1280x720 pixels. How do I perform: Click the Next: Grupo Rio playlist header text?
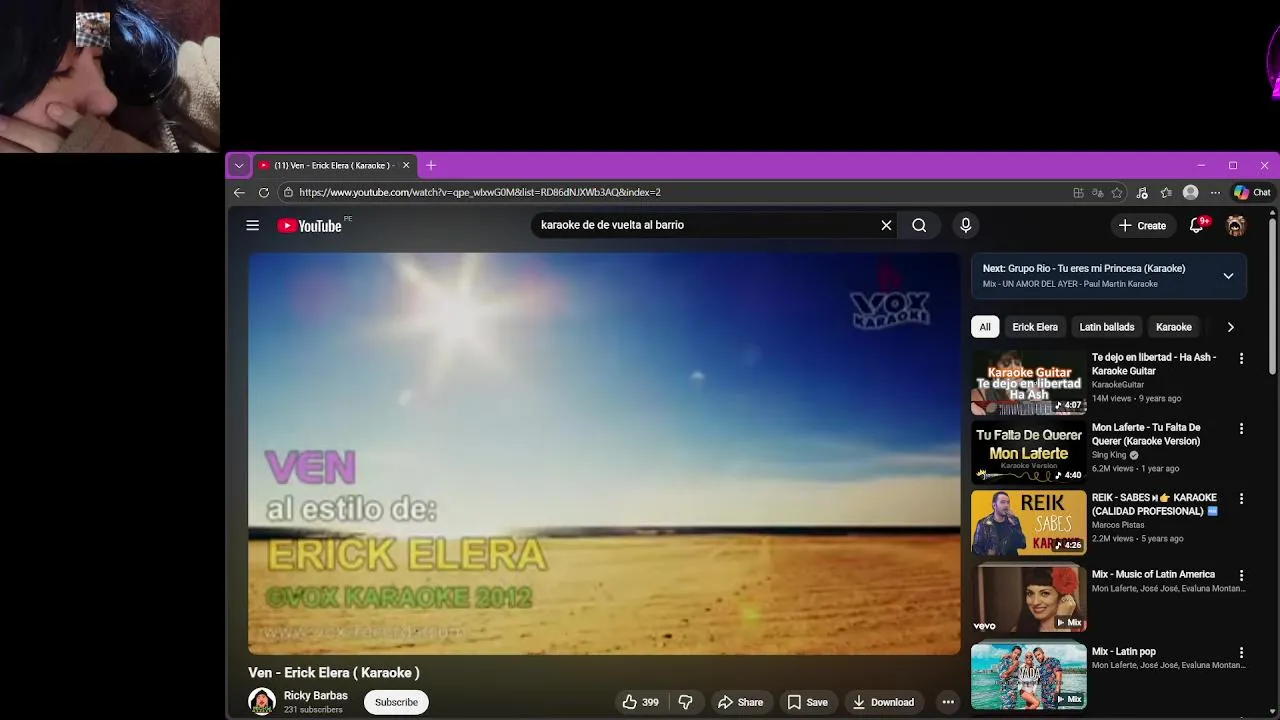tap(1084, 268)
